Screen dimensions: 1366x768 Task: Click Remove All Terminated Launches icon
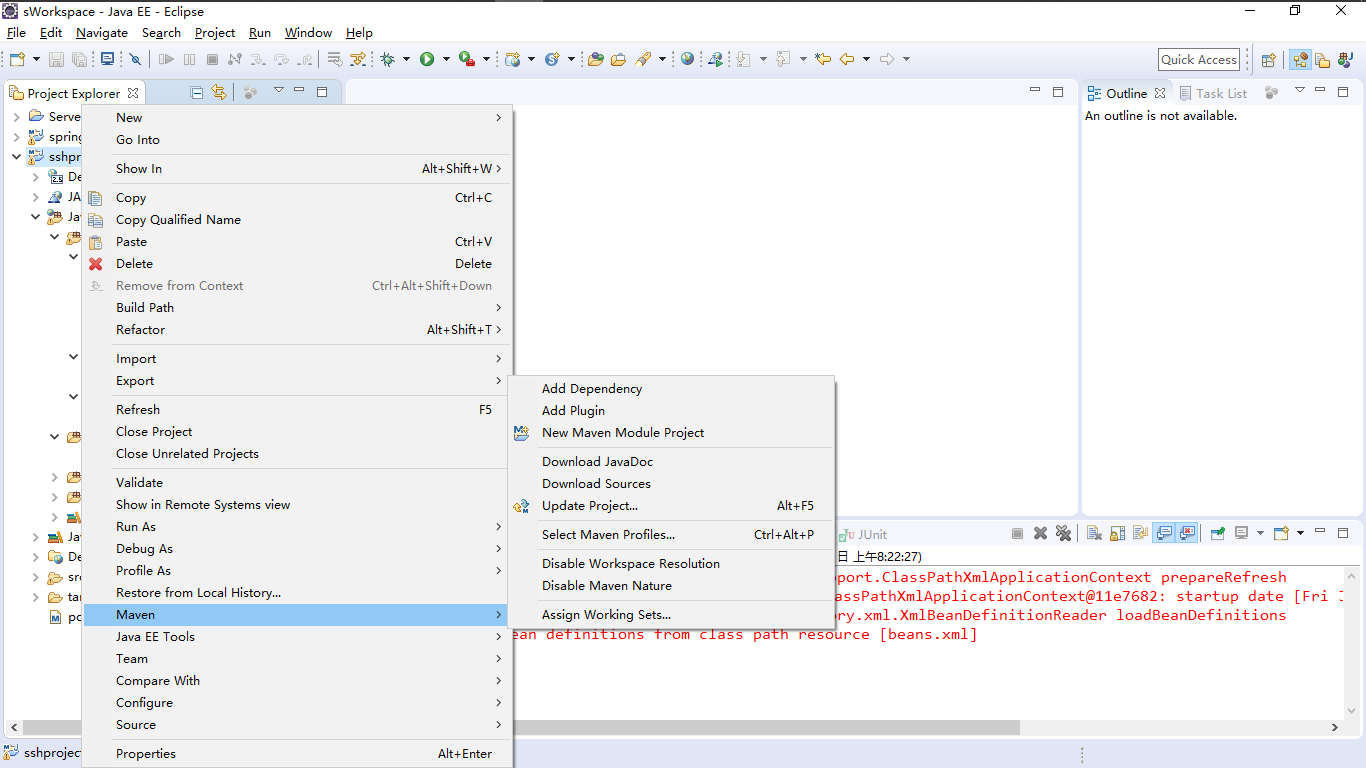(x=1063, y=533)
